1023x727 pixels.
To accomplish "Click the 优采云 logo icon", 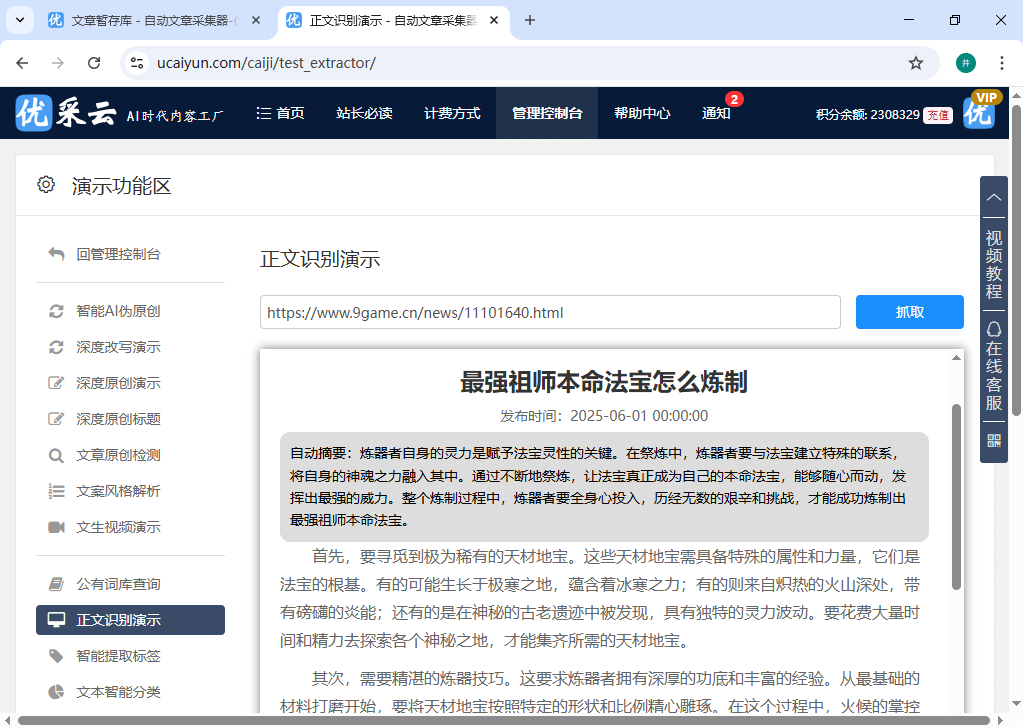I will (33, 113).
